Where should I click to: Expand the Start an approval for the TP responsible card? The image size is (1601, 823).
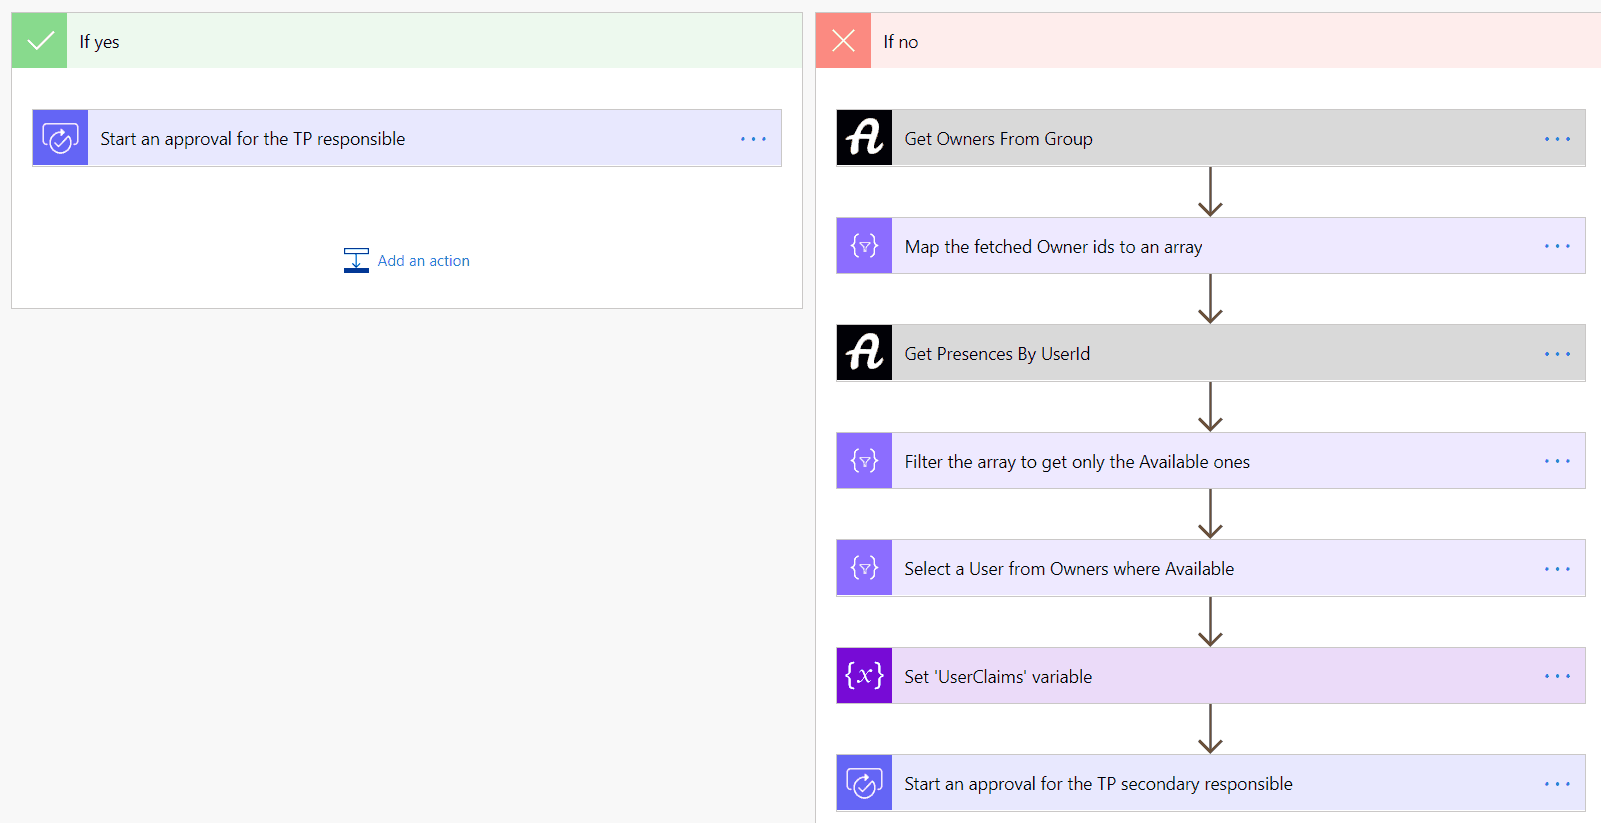407,138
